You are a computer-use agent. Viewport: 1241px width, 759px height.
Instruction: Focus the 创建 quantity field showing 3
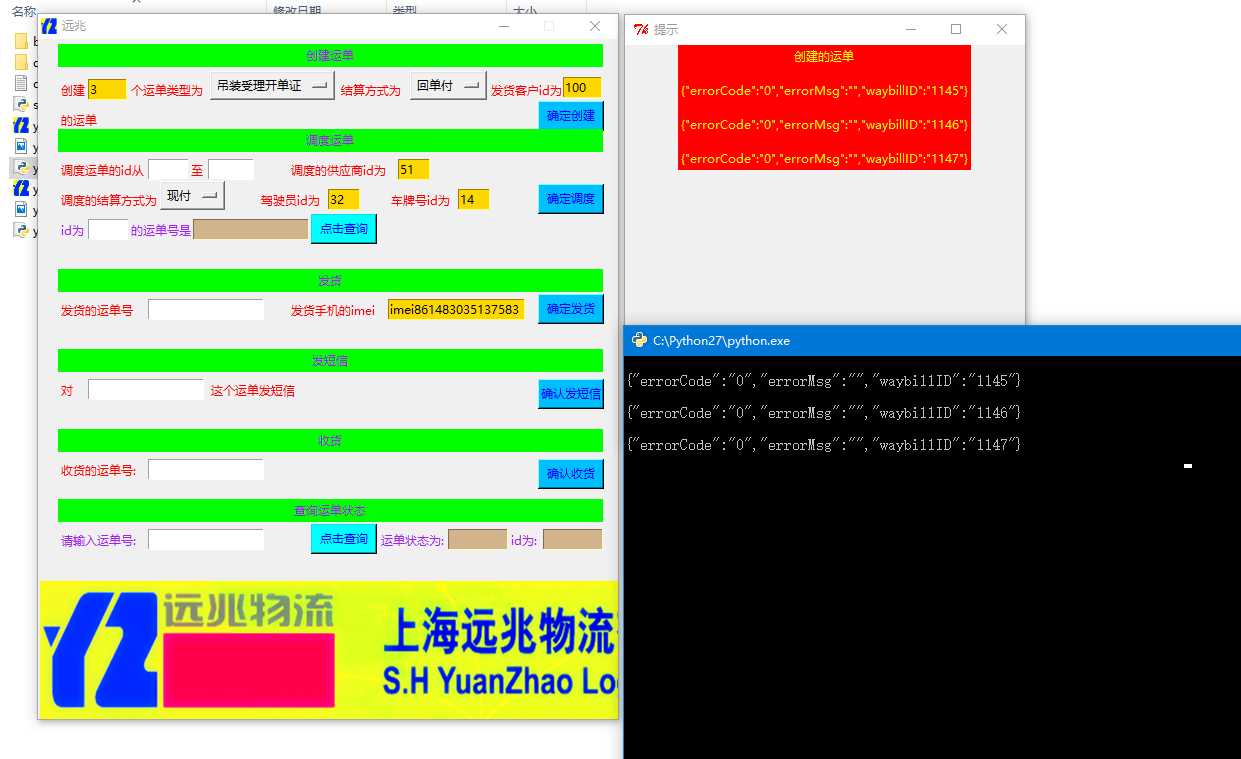click(x=107, y=89)
